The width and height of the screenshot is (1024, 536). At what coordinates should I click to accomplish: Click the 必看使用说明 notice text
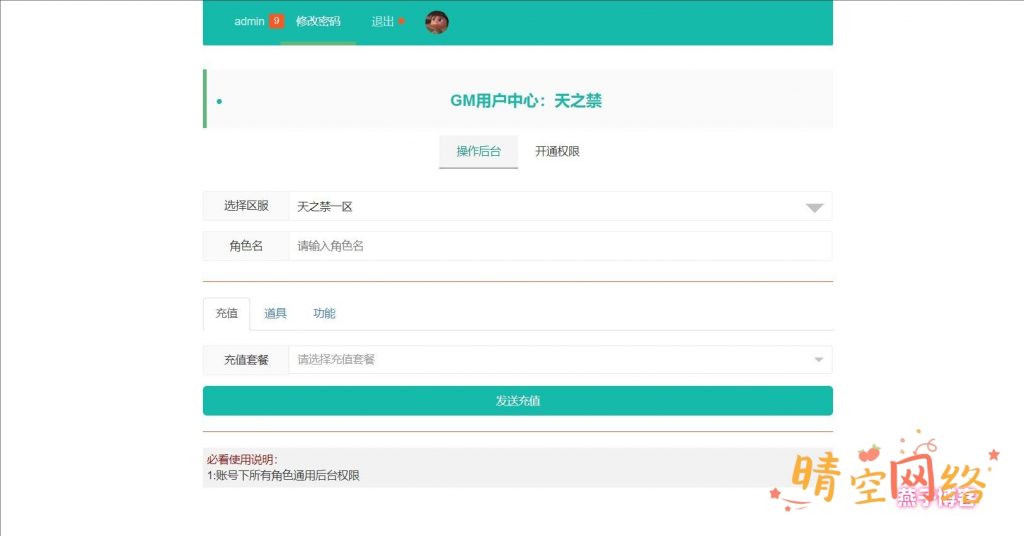point(242,460)
